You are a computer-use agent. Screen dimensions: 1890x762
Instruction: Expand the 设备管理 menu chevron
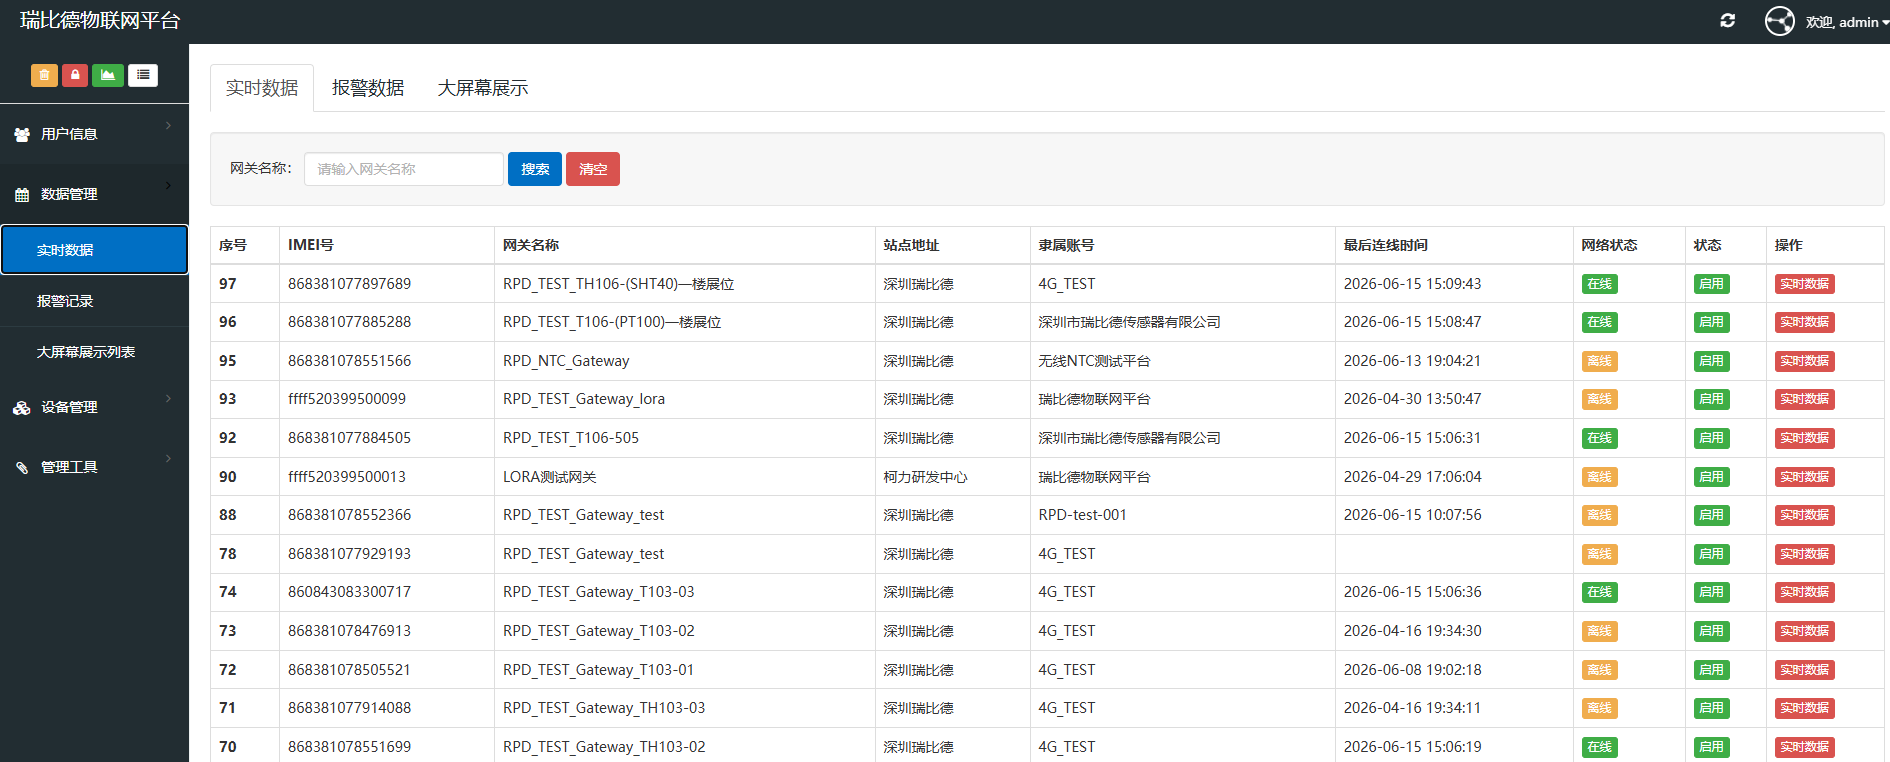pyautogui.click(x=168, y=398)
